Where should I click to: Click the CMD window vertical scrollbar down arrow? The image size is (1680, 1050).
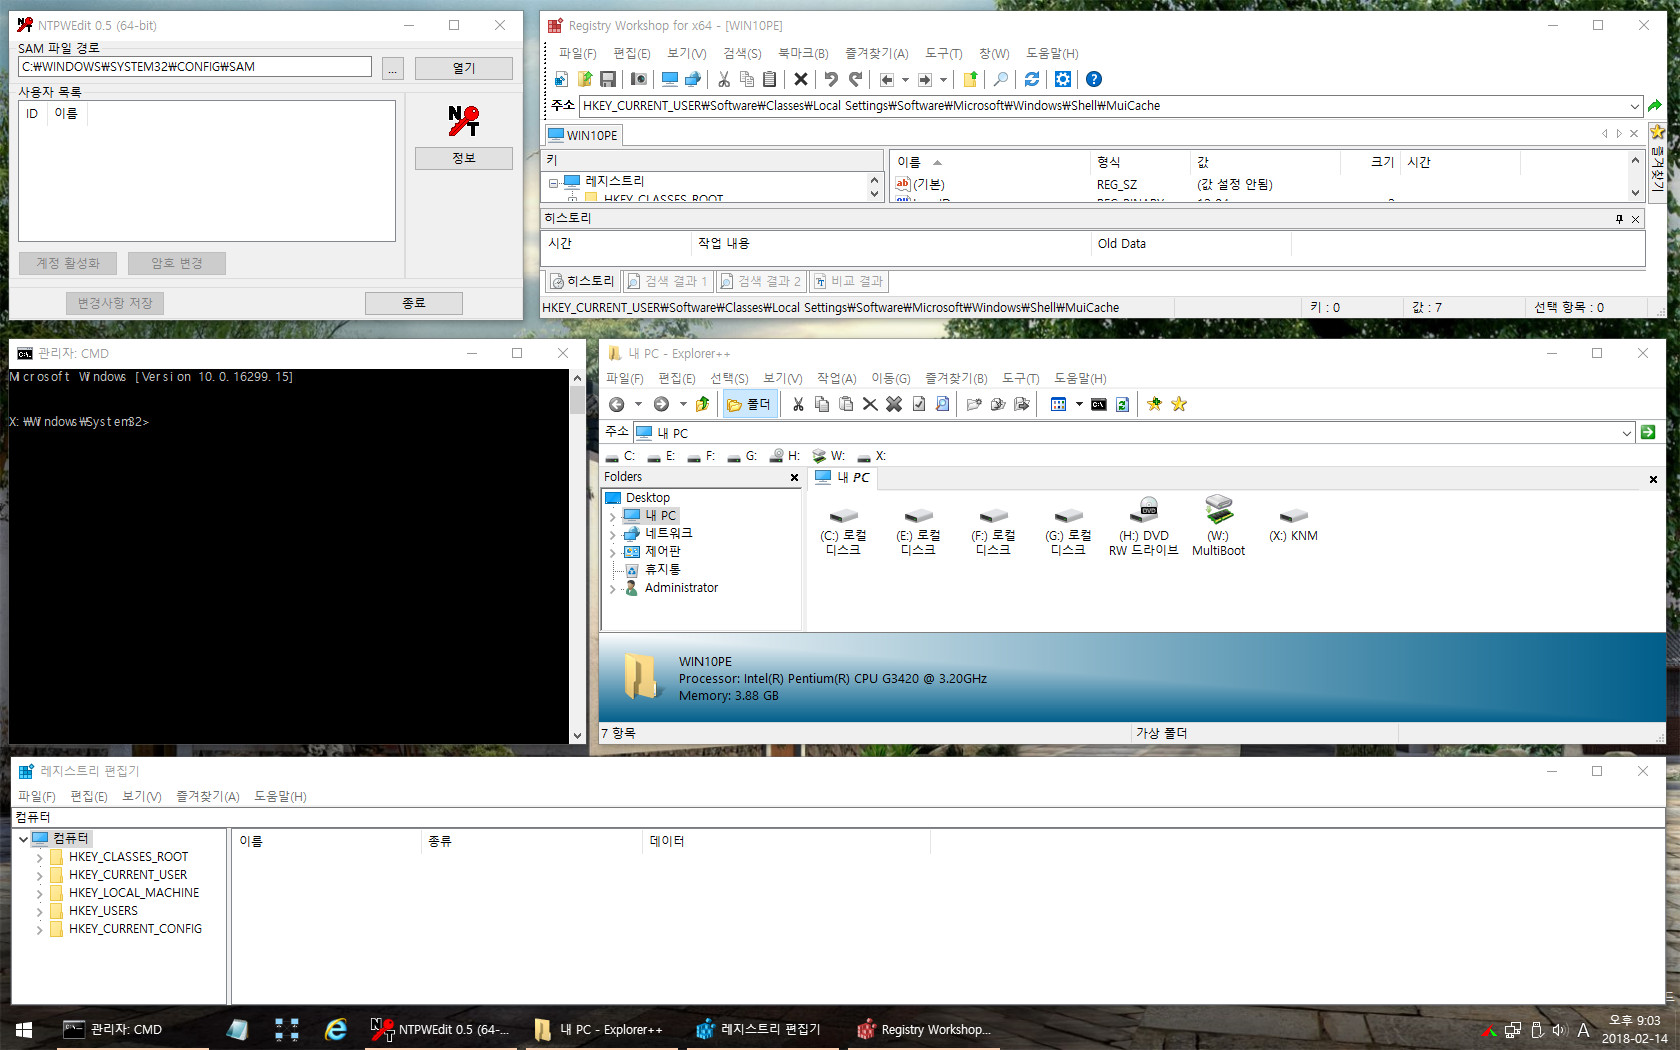point(577,735)
